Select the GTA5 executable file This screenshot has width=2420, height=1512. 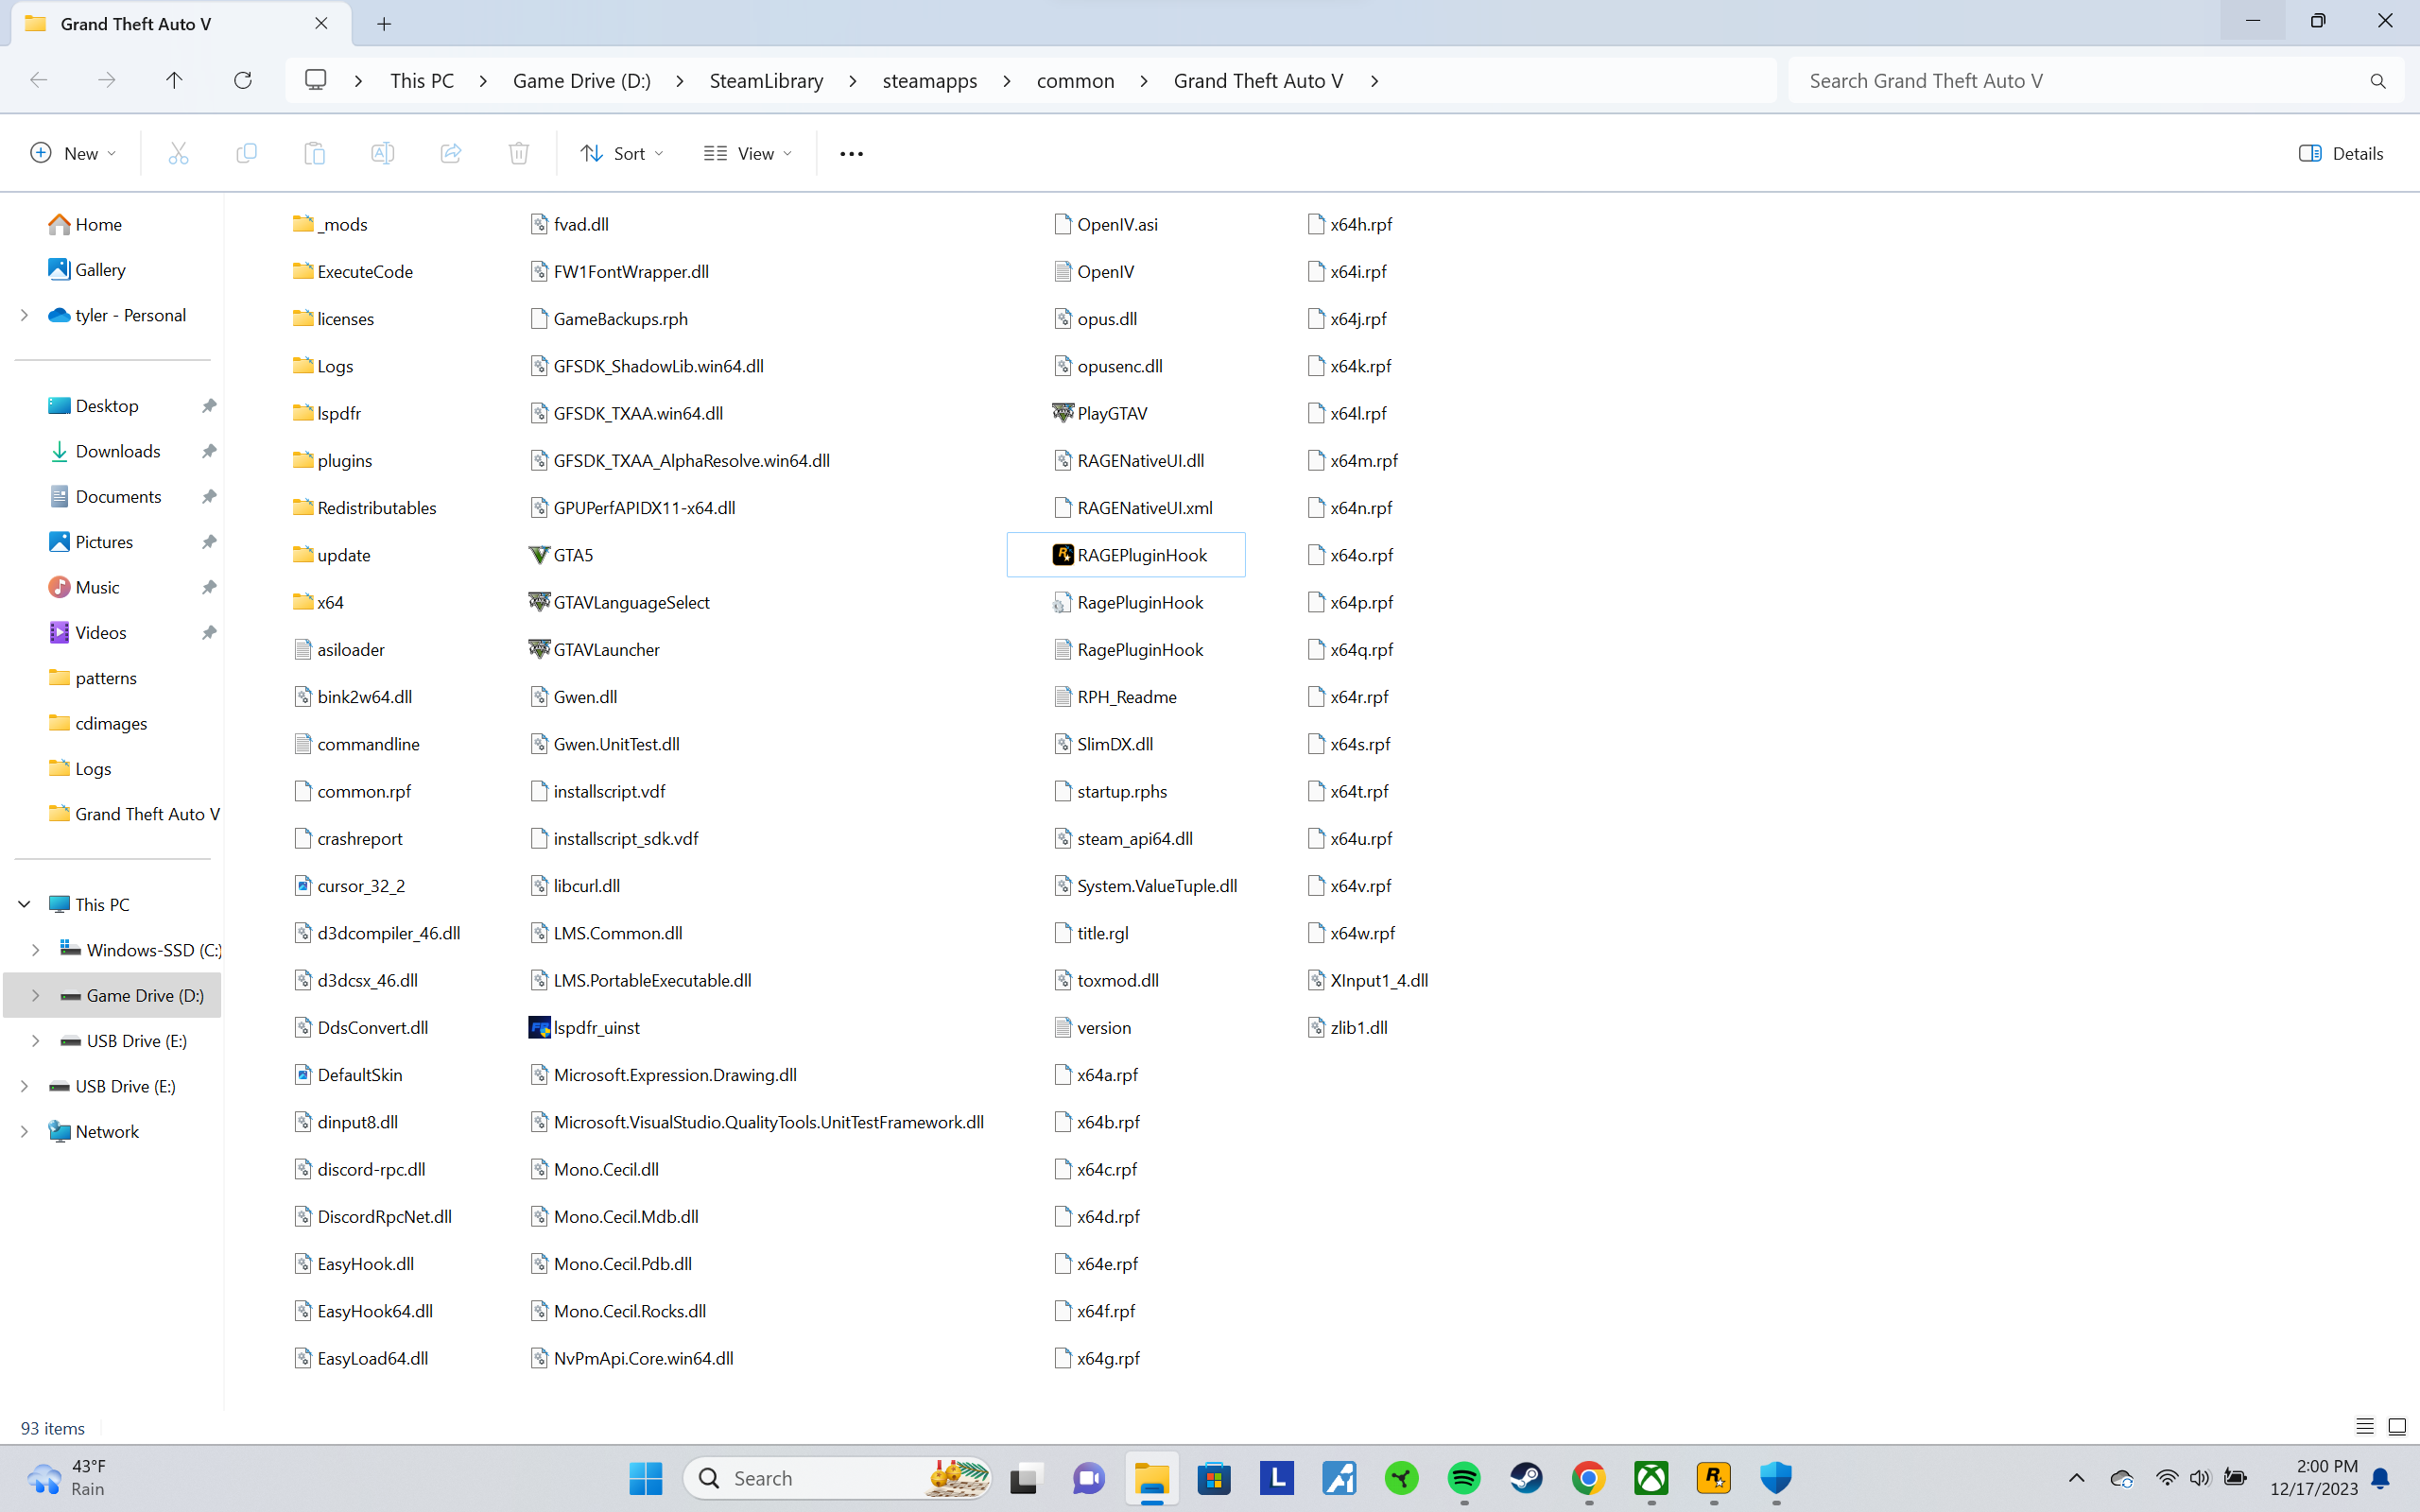point(572,555)
